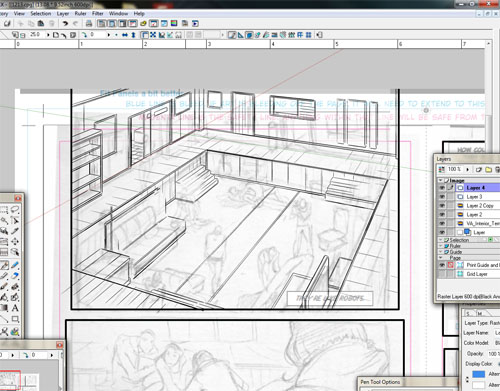The width and height of the screenshot is (500, 391).
Task: Select the Layer 2 row
Action: 478,215
